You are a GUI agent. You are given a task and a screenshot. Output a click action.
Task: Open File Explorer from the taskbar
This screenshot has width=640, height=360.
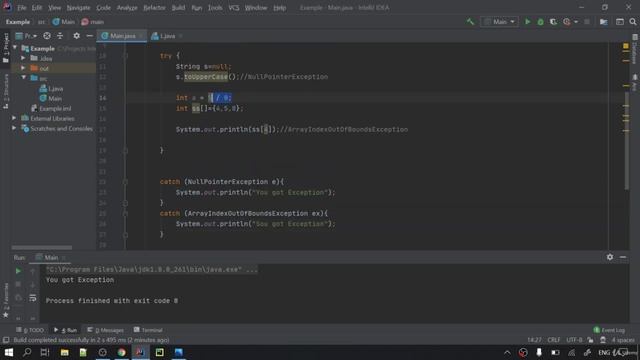click(x=64, y=352)
